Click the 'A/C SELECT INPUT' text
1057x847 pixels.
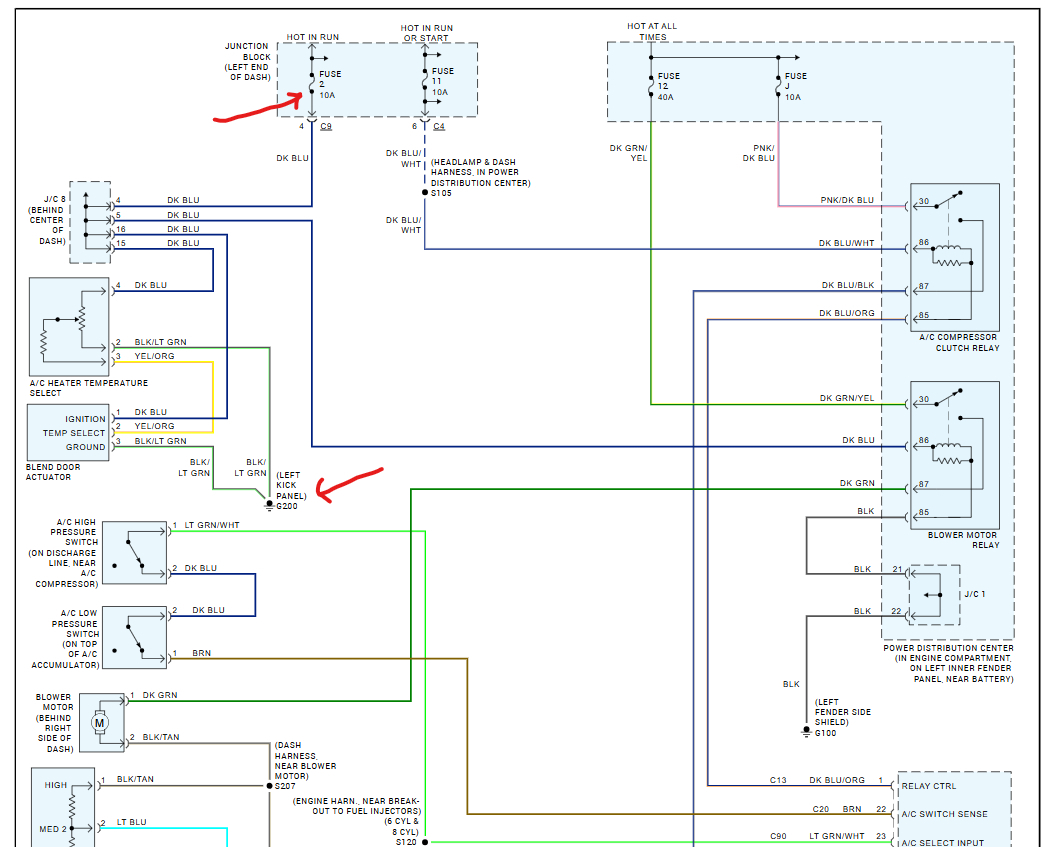(x=942, y=842)
